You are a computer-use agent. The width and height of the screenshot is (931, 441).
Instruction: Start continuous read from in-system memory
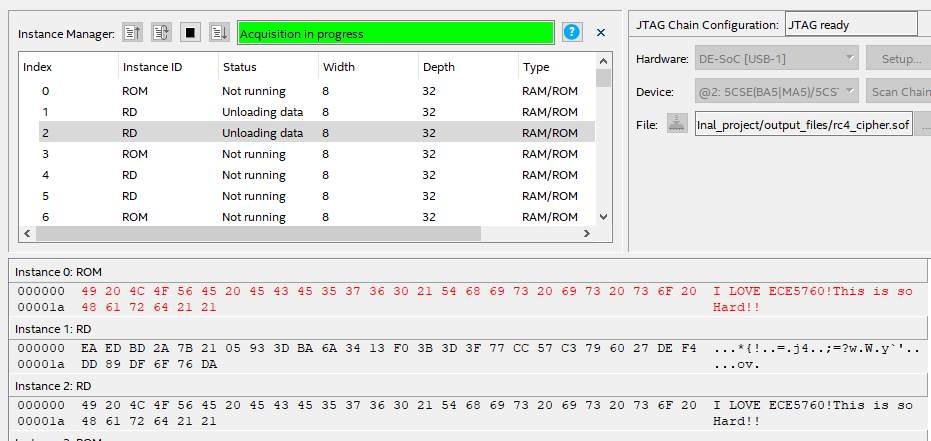pyautogui.click(x=162, y=33)
